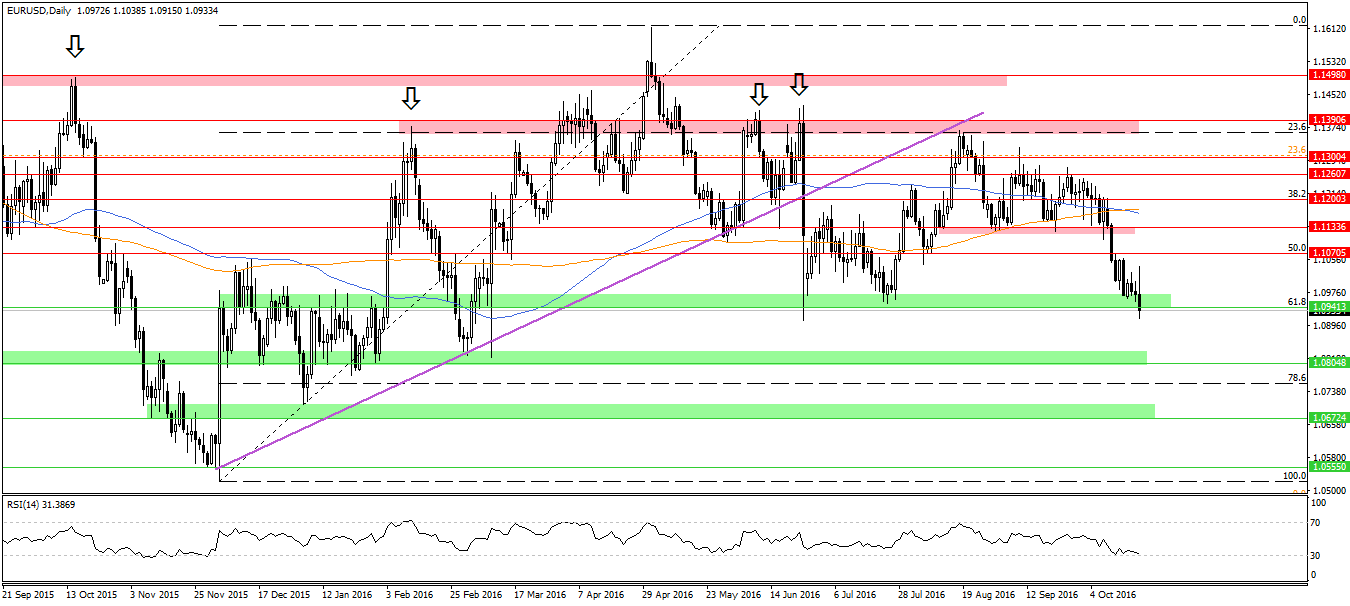Click the 29 Apr 2016 date label
The image size is (1350, 606).
(667, 594)
